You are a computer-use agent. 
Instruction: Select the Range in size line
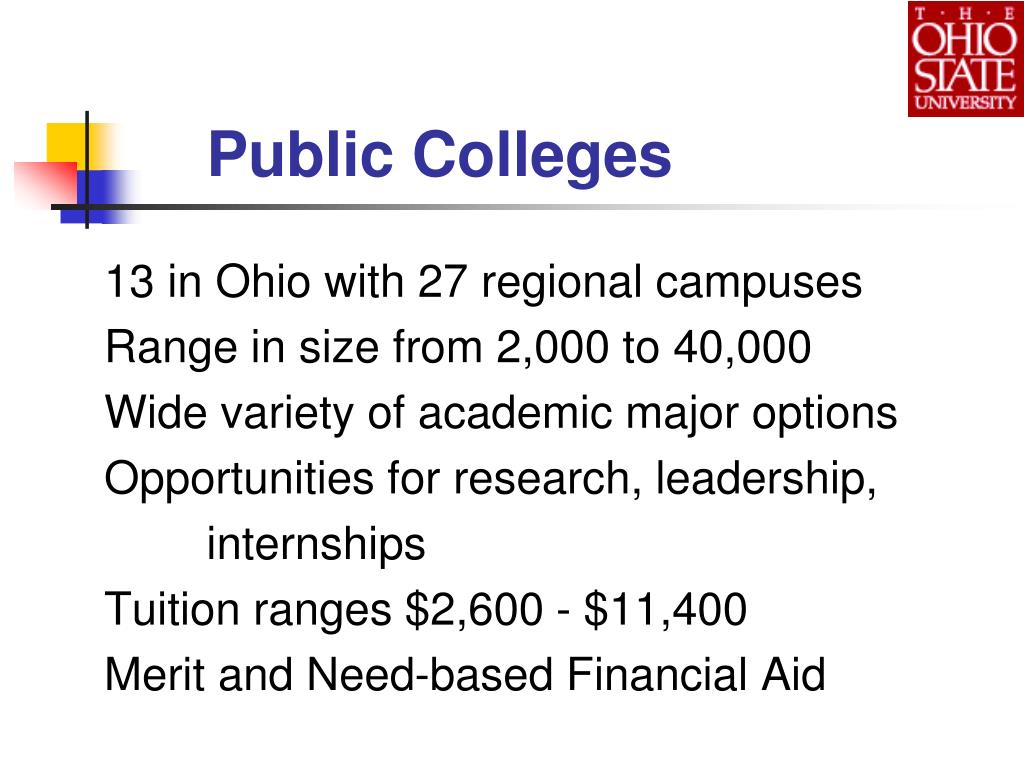458,347
